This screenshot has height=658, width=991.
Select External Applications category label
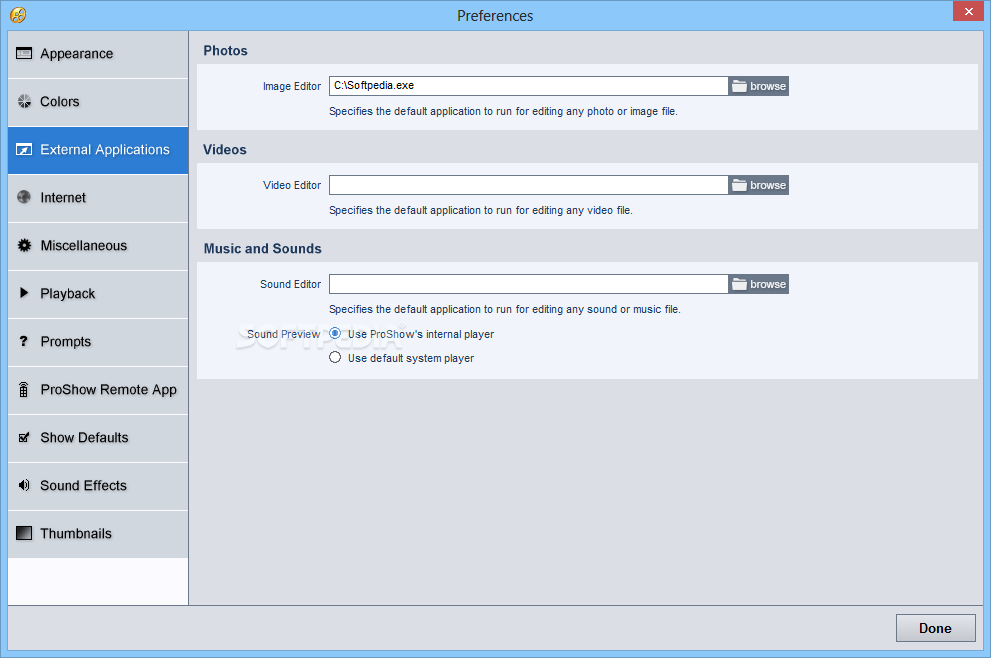tap(105, 150)
